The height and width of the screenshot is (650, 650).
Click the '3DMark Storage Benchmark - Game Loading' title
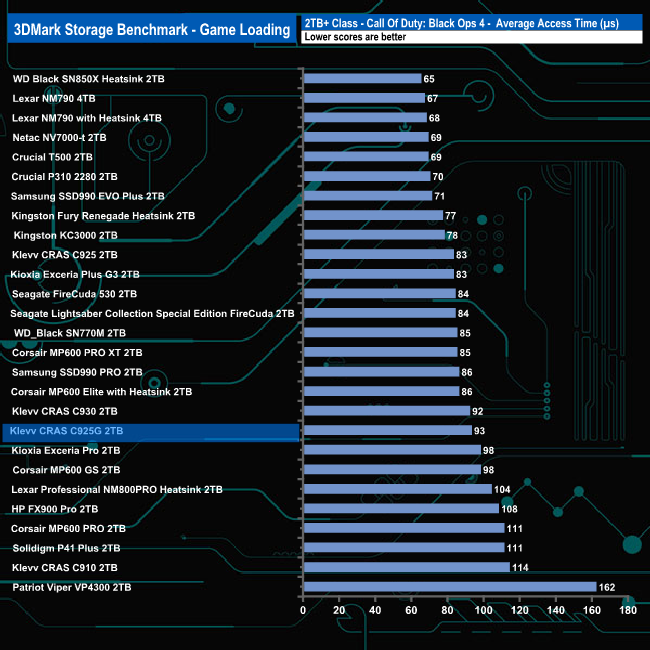[x=152, y=29]
